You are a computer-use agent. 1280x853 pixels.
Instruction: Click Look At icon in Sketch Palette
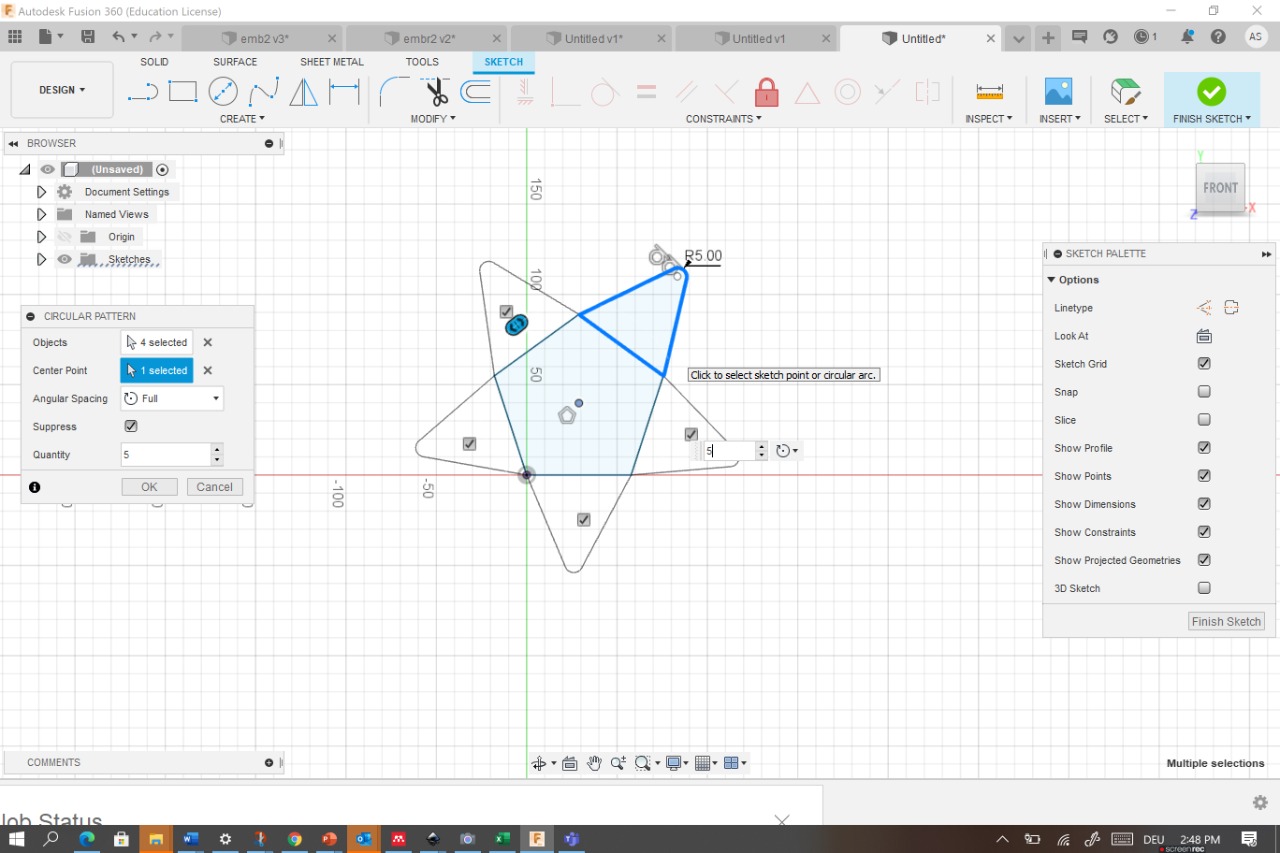click(1204, 336)
